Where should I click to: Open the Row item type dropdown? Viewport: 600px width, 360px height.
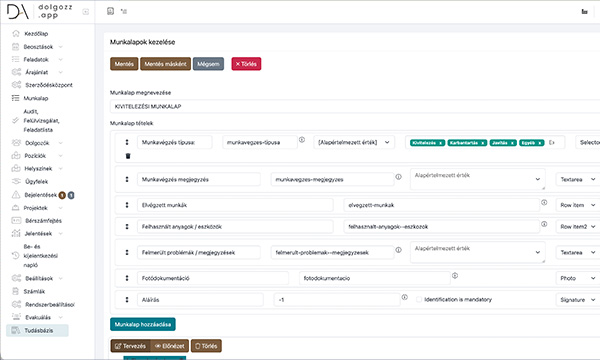coord(578,205)
